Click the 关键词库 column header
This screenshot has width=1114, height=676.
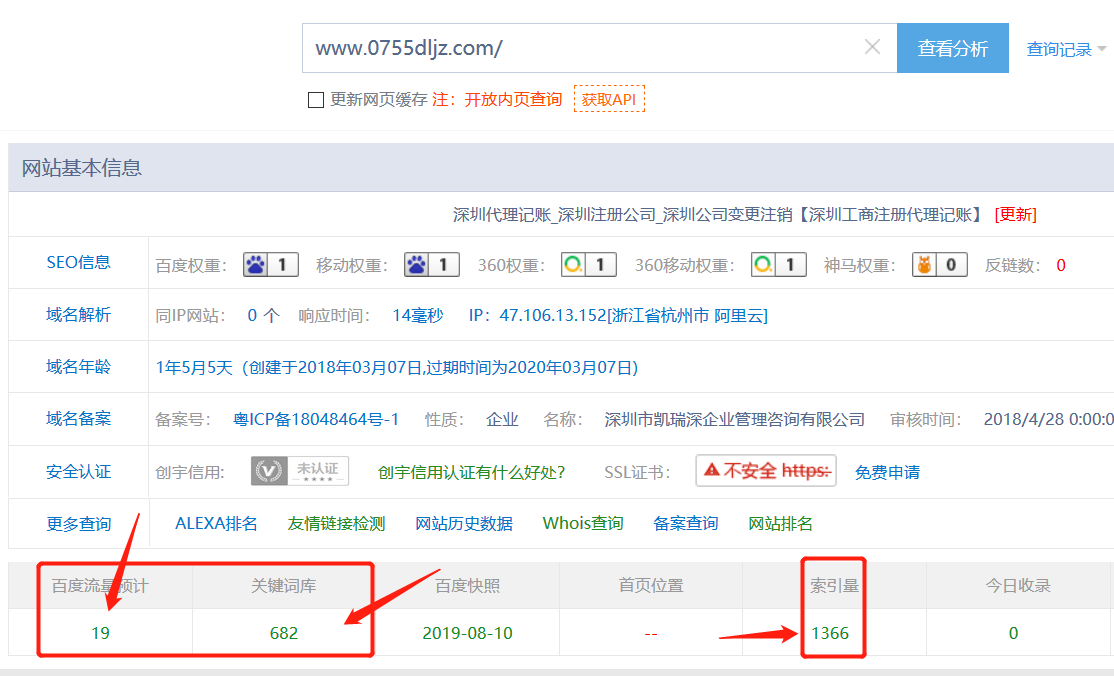coord(283,586)
